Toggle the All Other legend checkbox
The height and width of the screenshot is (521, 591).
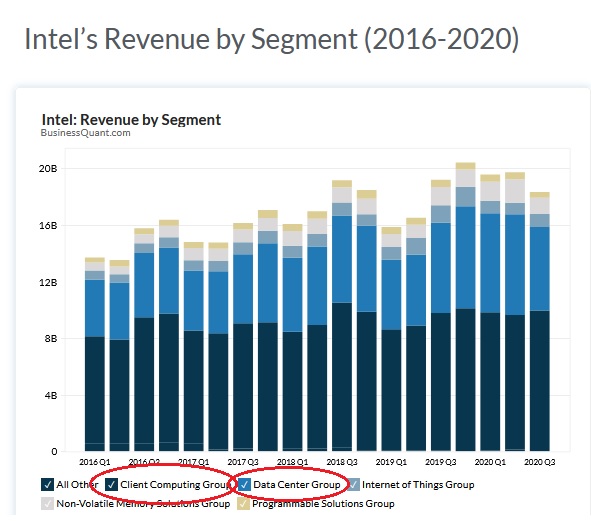(47, 485)
